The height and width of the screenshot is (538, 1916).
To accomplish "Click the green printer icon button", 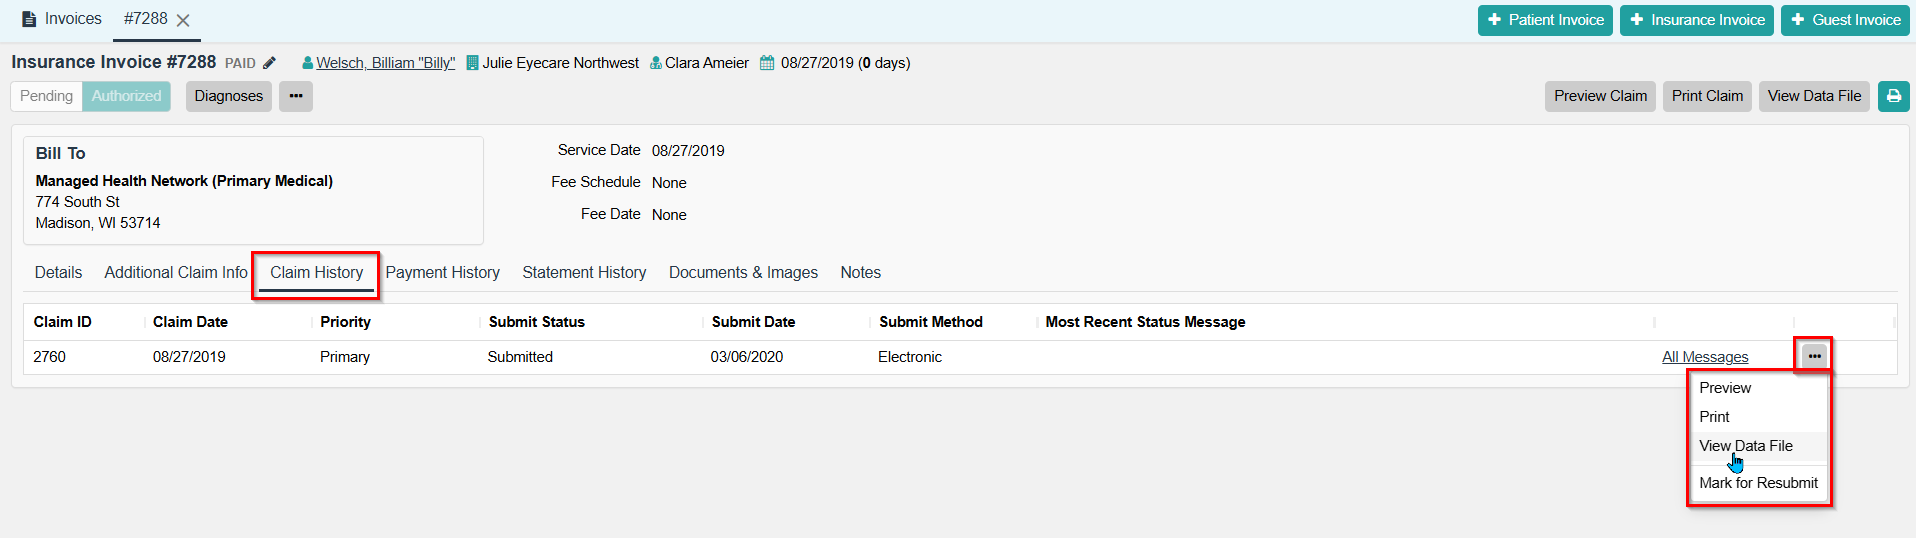I will pyautogui.click(x=1893, y=96).
